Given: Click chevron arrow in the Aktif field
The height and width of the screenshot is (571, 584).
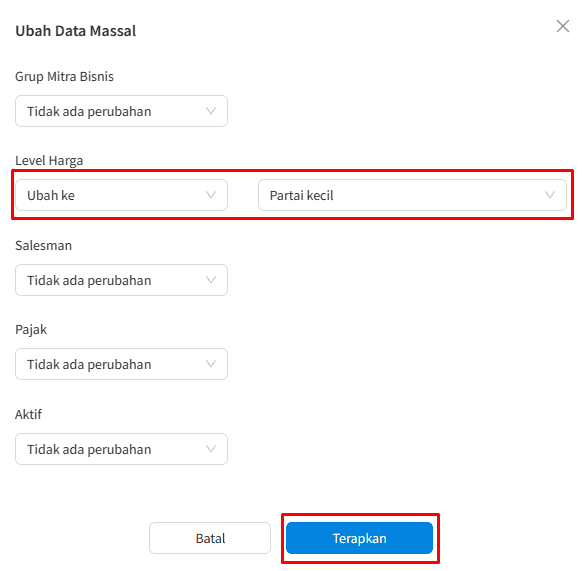Looking at the screenshot, I should click(x=211, y=449).
